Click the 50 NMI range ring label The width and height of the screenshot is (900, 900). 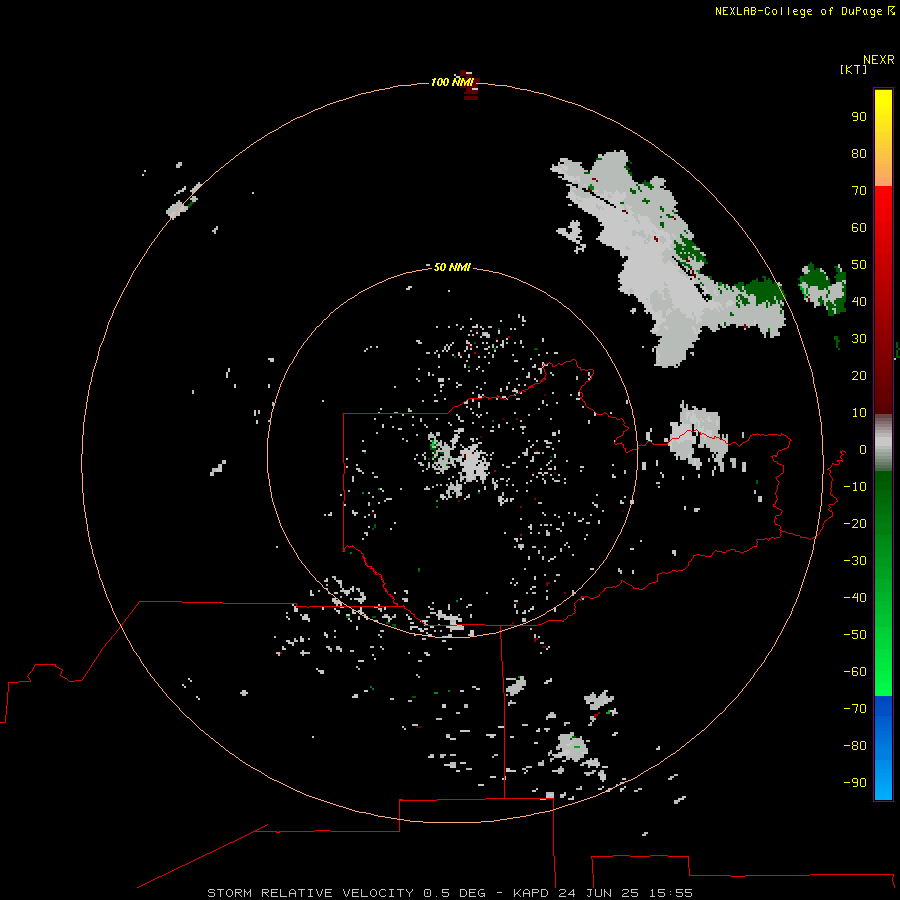point(452,267)
